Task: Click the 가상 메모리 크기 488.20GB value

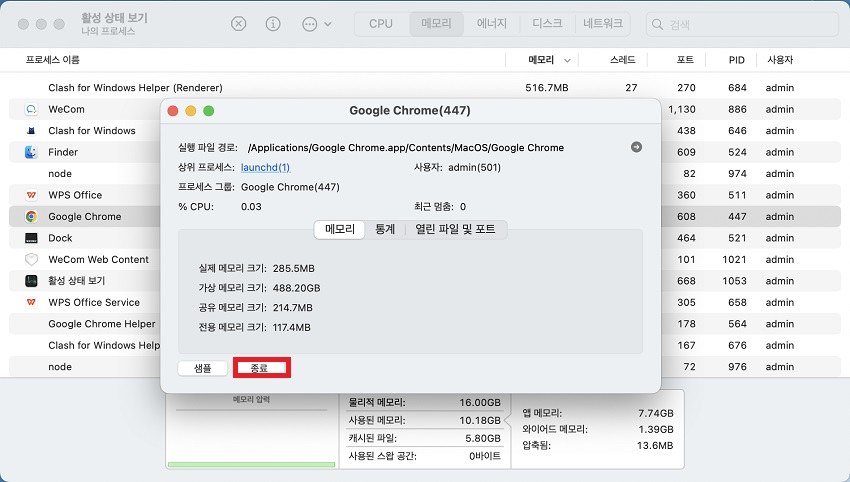Action: 297,288
